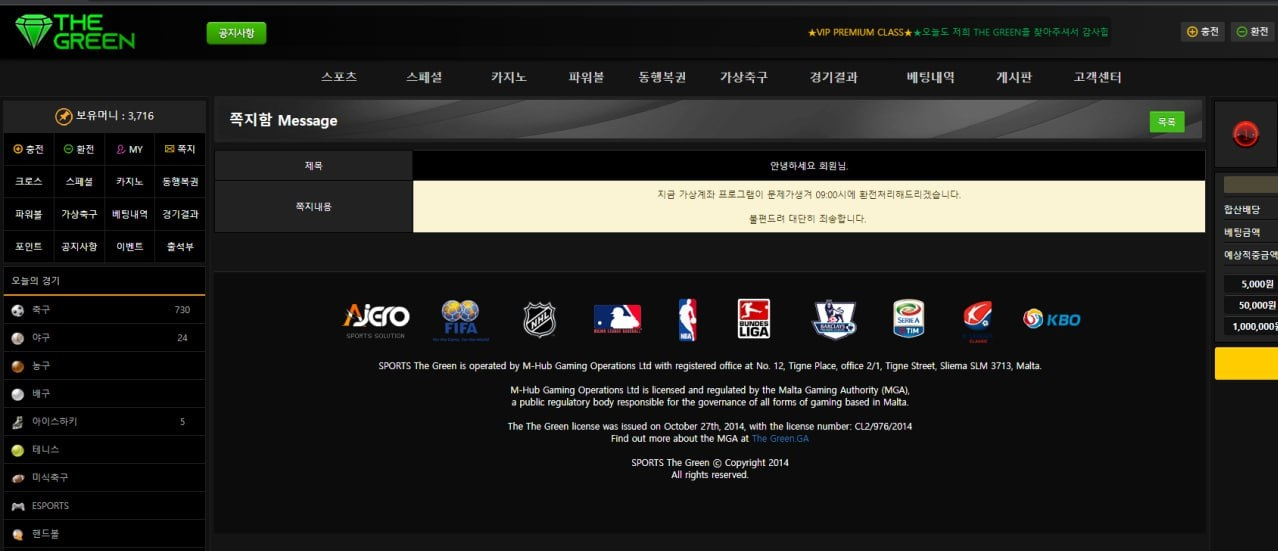The image size is (1278, 551).
Task: Click the FIFA logo in footer
Action: pyautogui.click(x=460, y=319)
